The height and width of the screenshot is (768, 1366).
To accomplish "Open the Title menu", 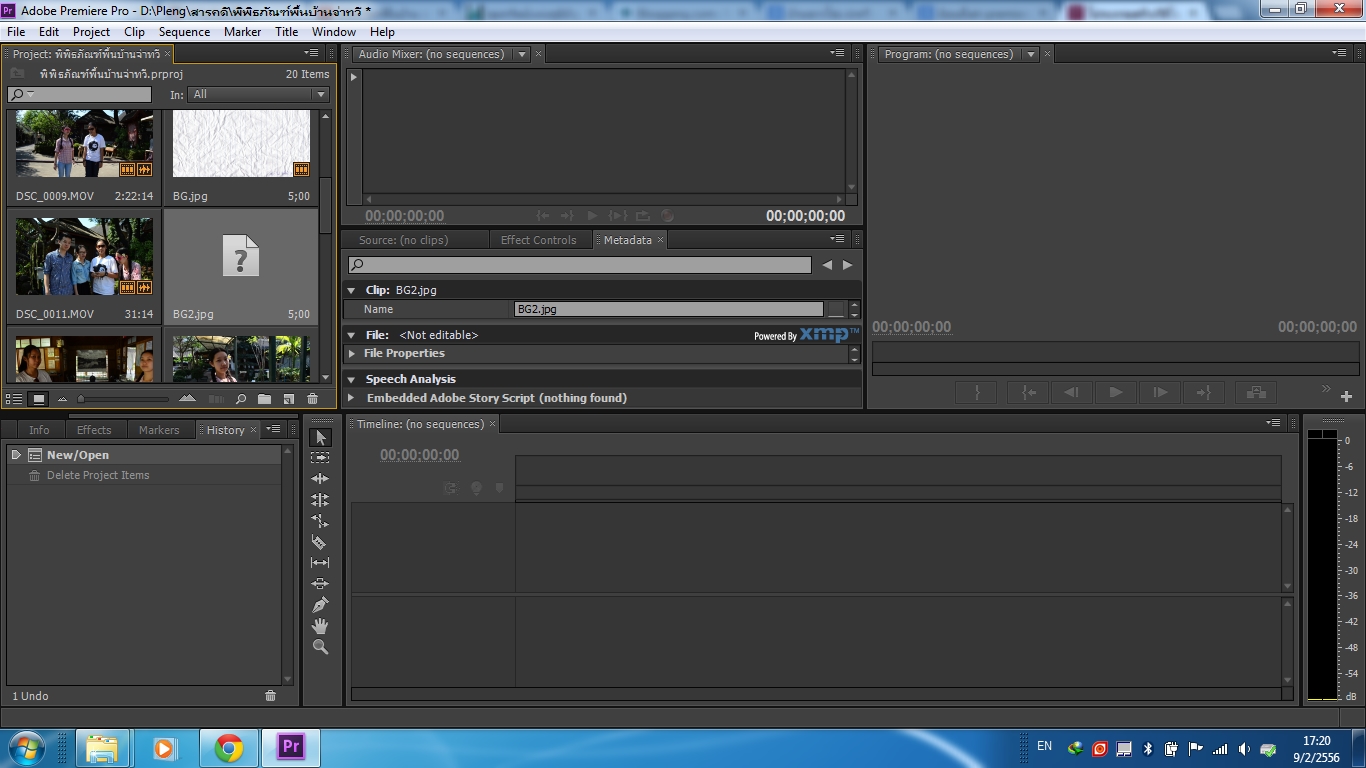I will 287,32.
